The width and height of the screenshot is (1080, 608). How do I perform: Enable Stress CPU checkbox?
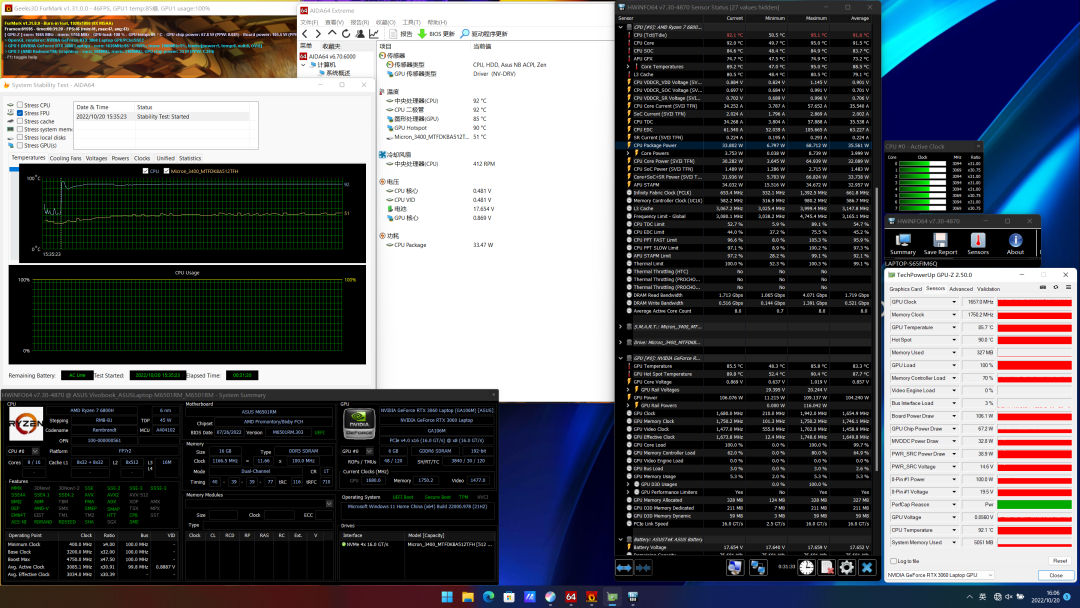tap(20, 105)
